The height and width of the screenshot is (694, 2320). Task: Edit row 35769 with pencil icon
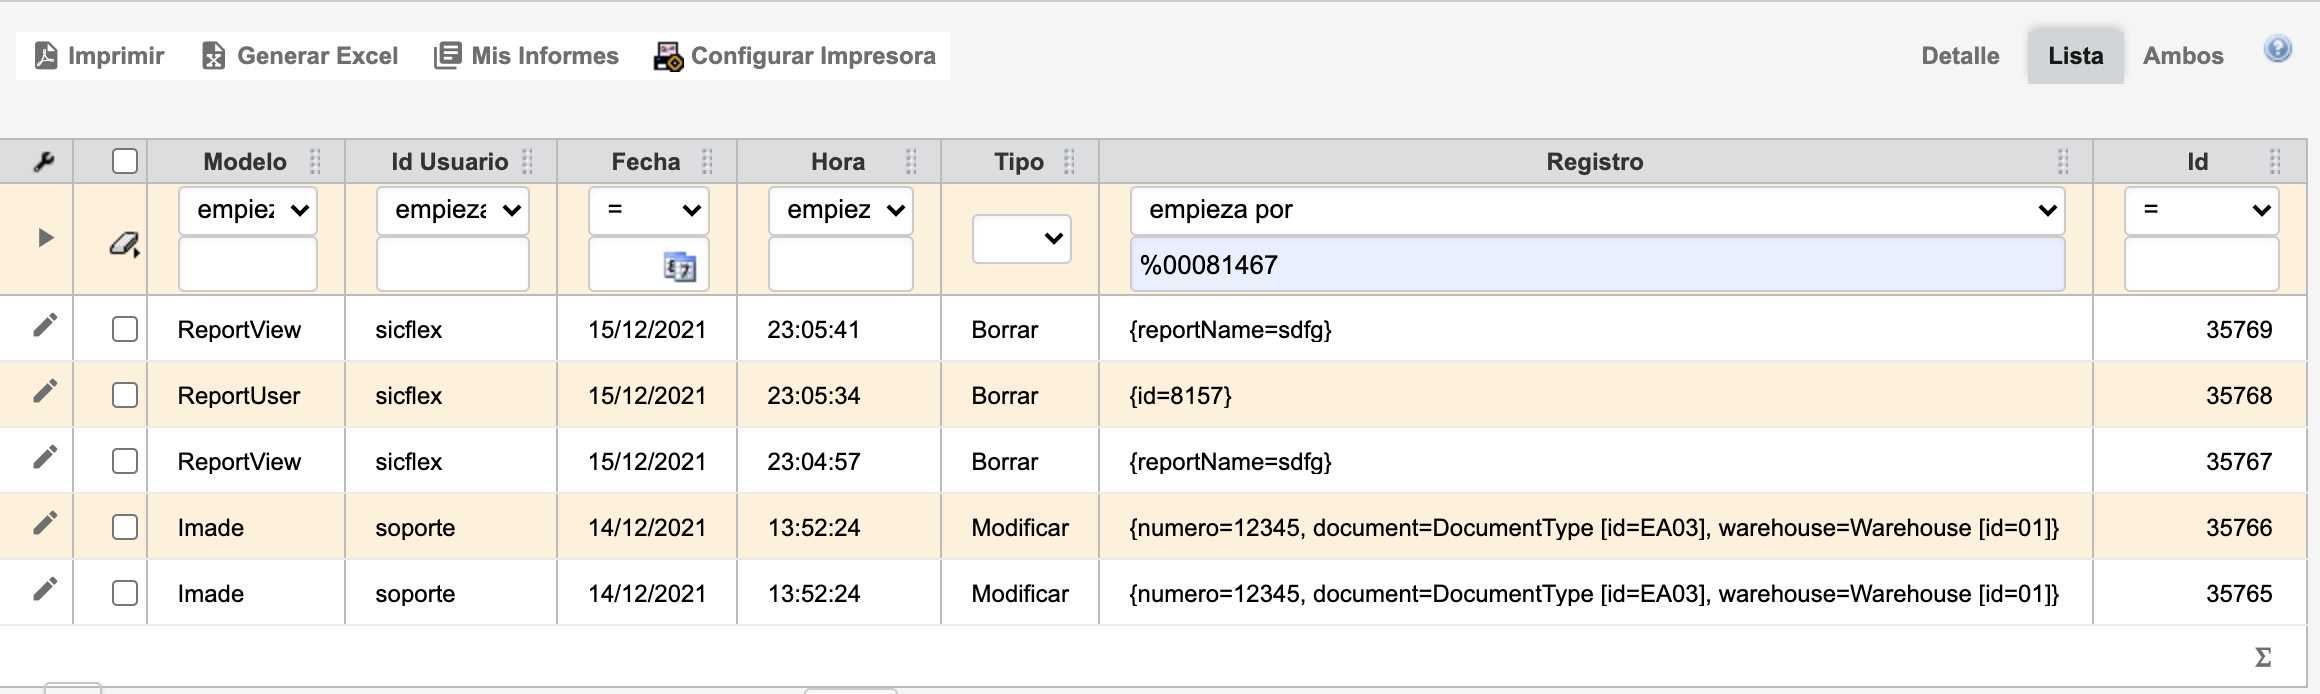click(x=44, y=326)
